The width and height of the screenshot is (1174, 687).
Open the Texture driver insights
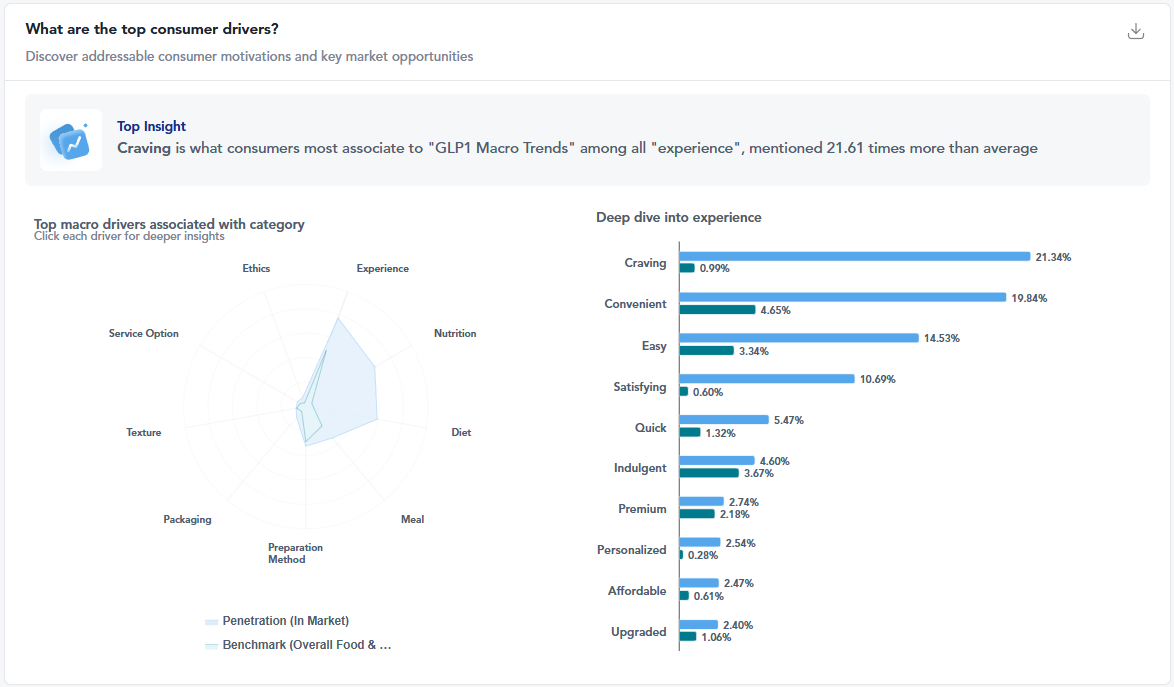point(143,433)
